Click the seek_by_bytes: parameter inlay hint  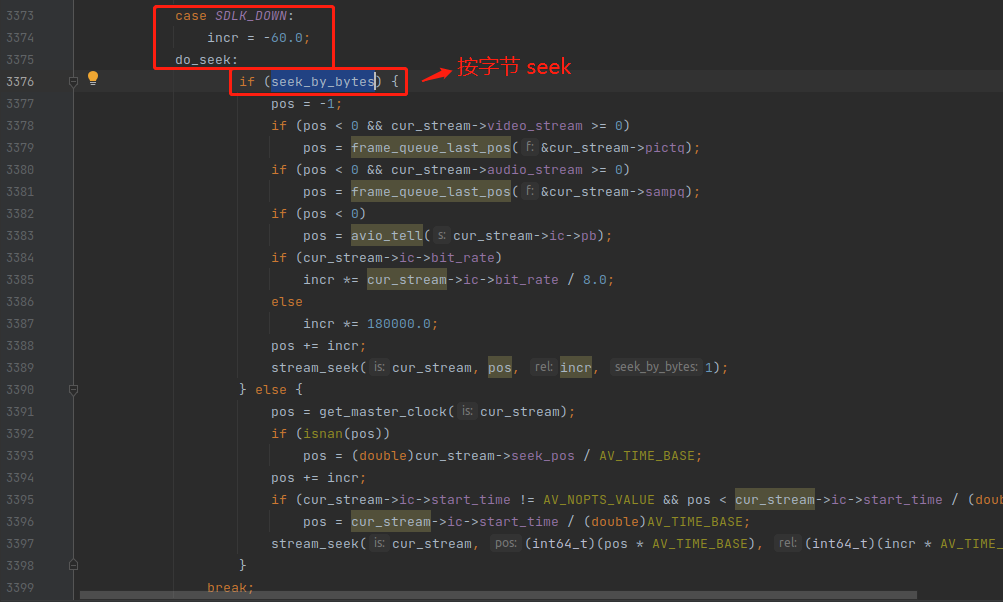click(656, 367)
